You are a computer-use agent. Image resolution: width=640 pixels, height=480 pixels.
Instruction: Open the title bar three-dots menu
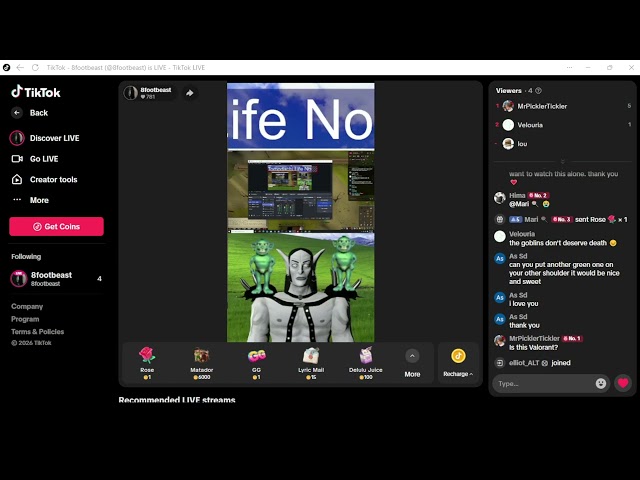(x=569, y=67)
